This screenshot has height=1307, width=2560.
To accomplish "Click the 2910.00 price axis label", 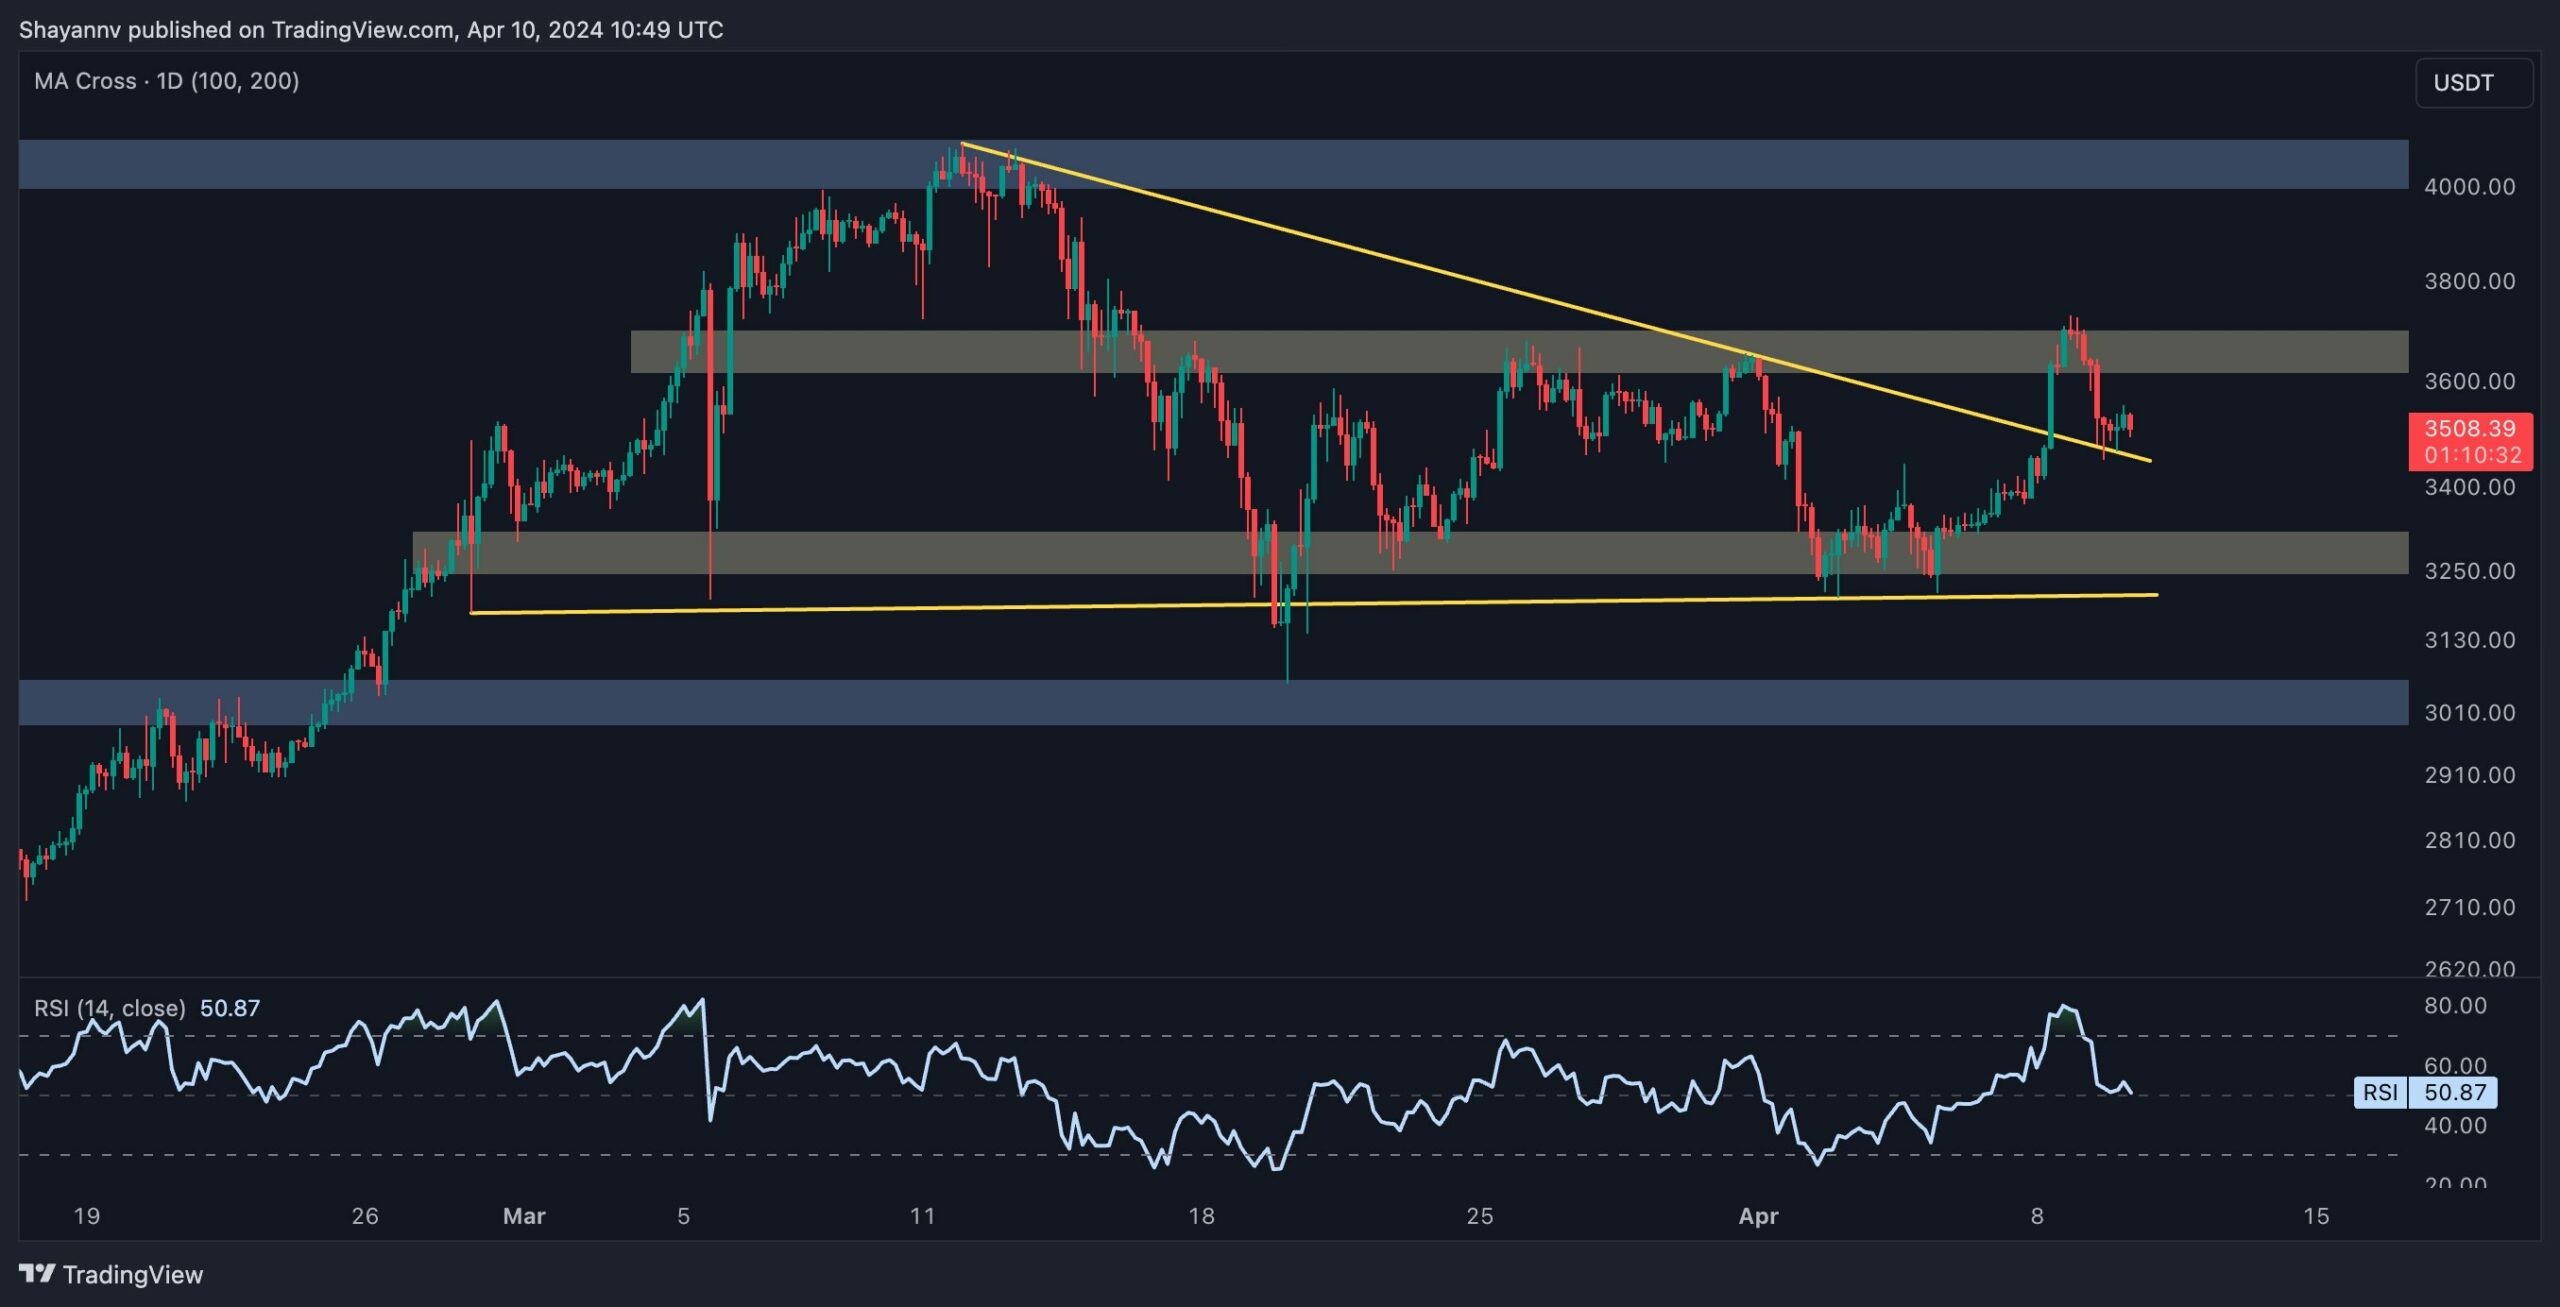I will click(2469, 775).
